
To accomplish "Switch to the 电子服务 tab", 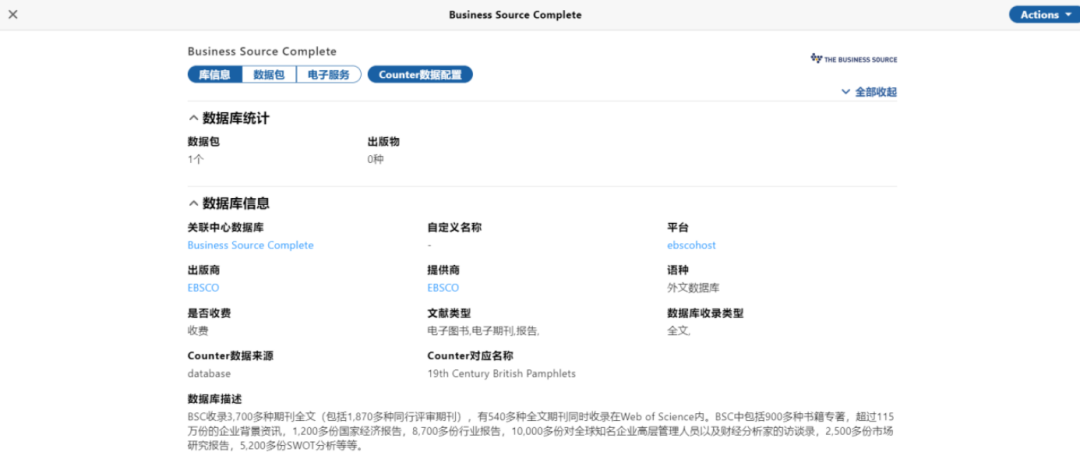I will coord(329,75).
